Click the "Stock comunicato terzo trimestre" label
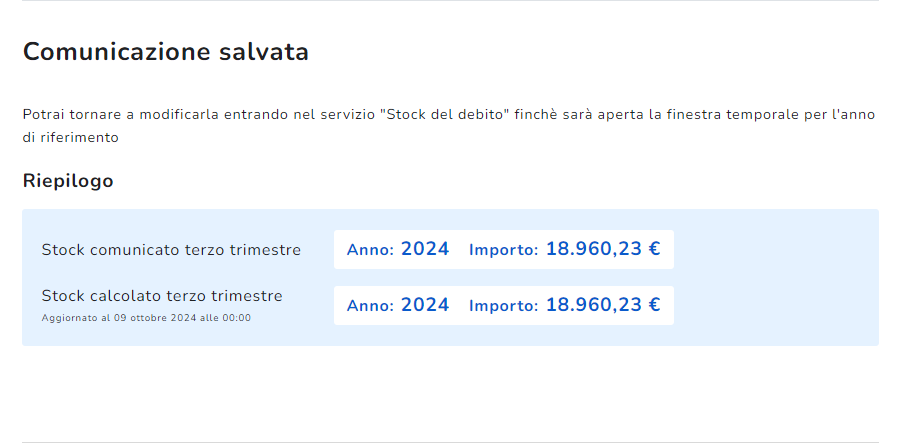Viewport: 922px width, 445px height. [171, 250]
